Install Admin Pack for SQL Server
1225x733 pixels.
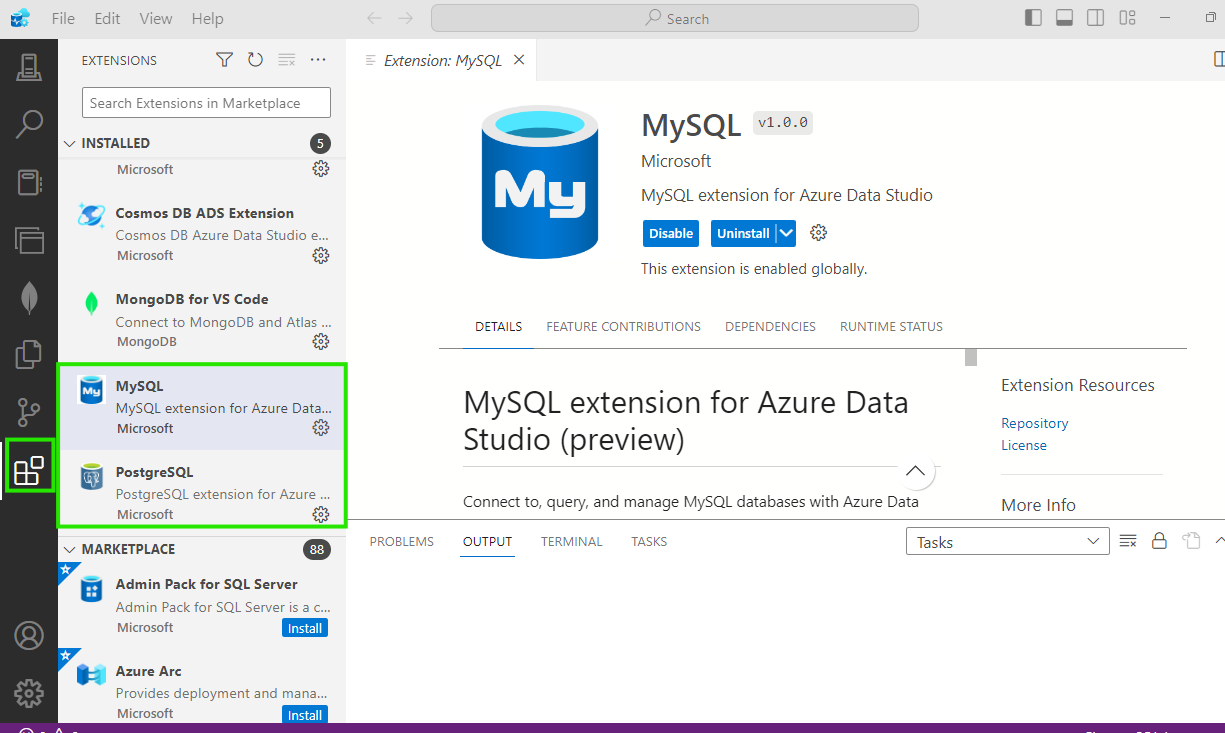click(305, 628)
